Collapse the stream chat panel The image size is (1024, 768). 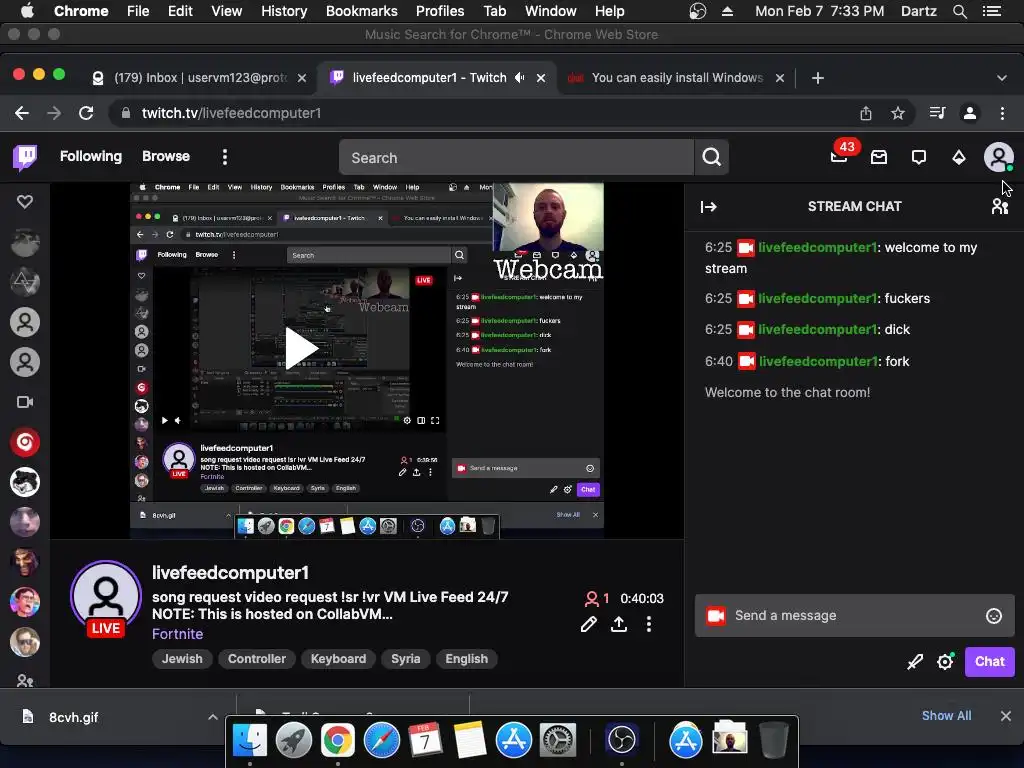coord(709,207)
